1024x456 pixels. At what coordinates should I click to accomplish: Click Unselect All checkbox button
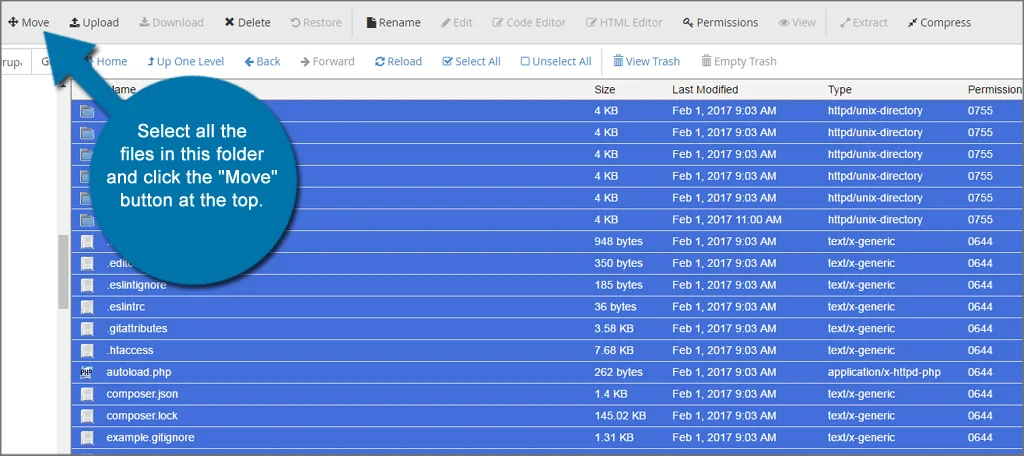556,61
